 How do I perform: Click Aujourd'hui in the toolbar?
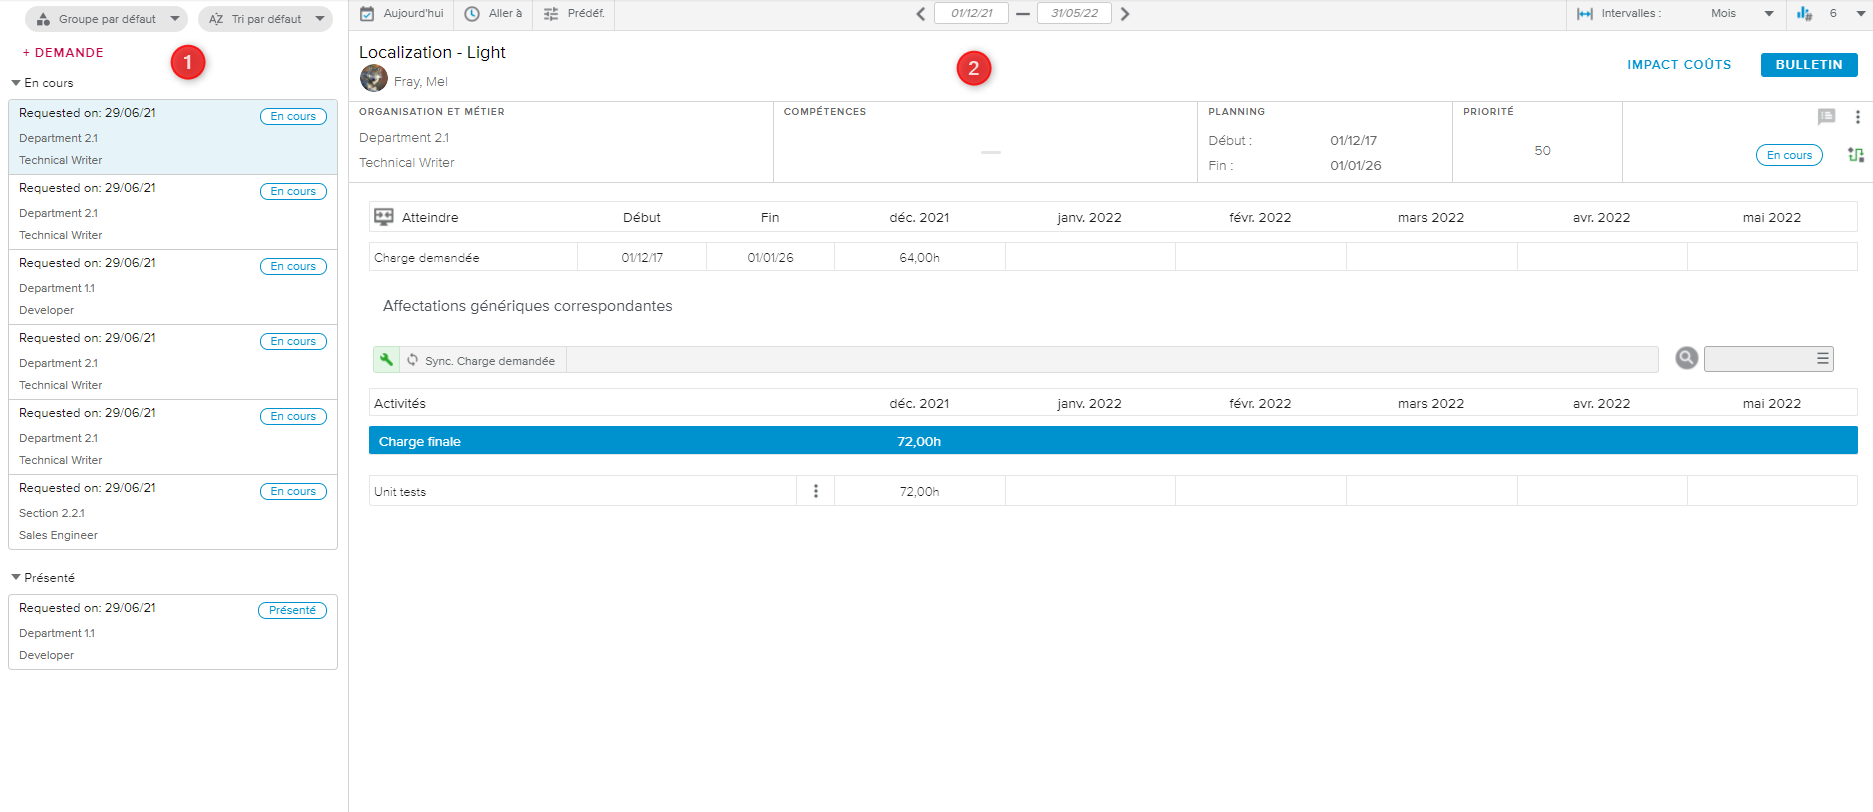402,14
